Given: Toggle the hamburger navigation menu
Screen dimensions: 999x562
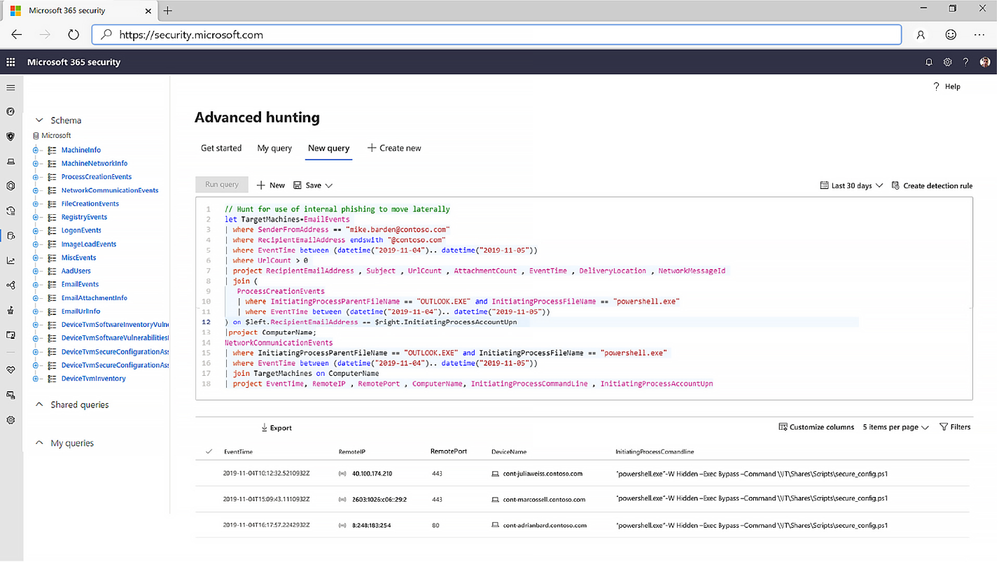Looking at the screenshot, I should coord(11,87).
